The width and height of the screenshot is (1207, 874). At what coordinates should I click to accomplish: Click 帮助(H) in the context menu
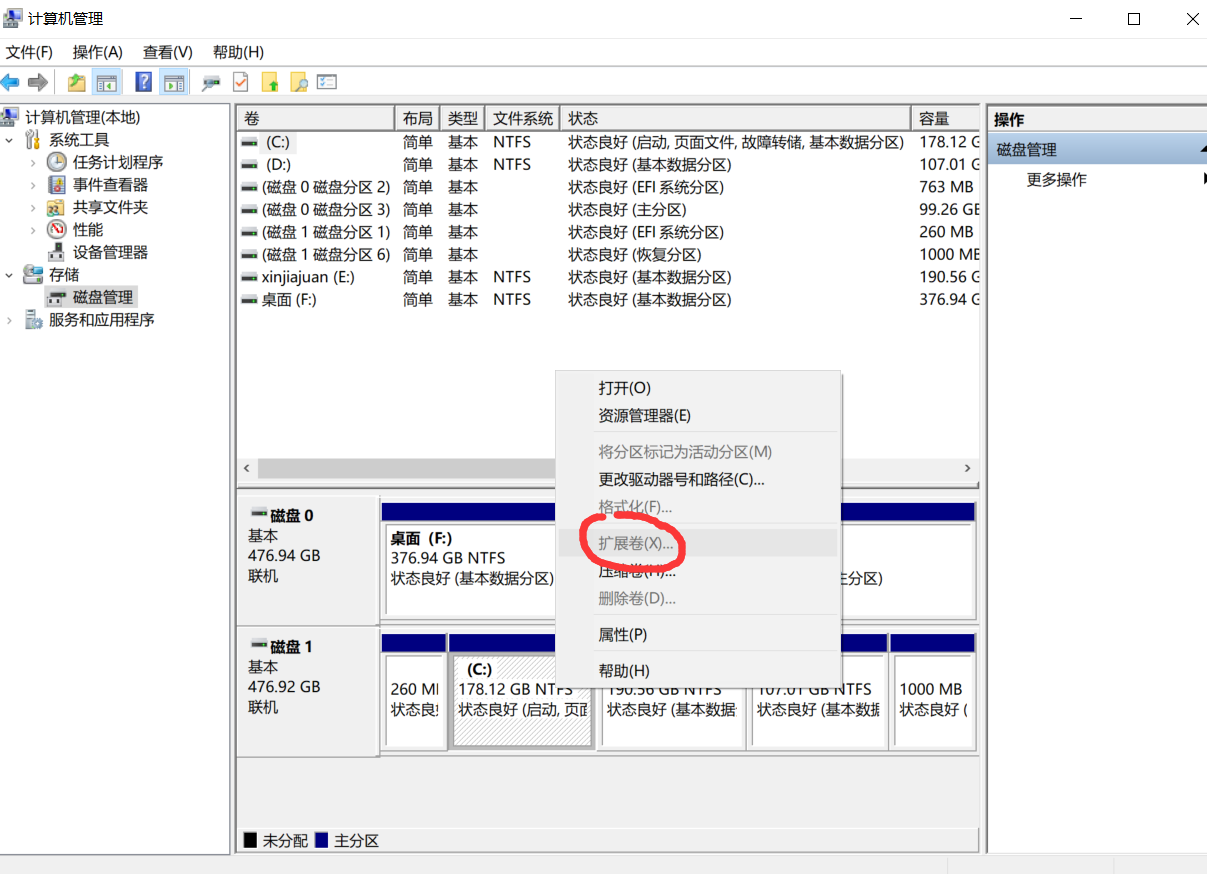[698, 671]
